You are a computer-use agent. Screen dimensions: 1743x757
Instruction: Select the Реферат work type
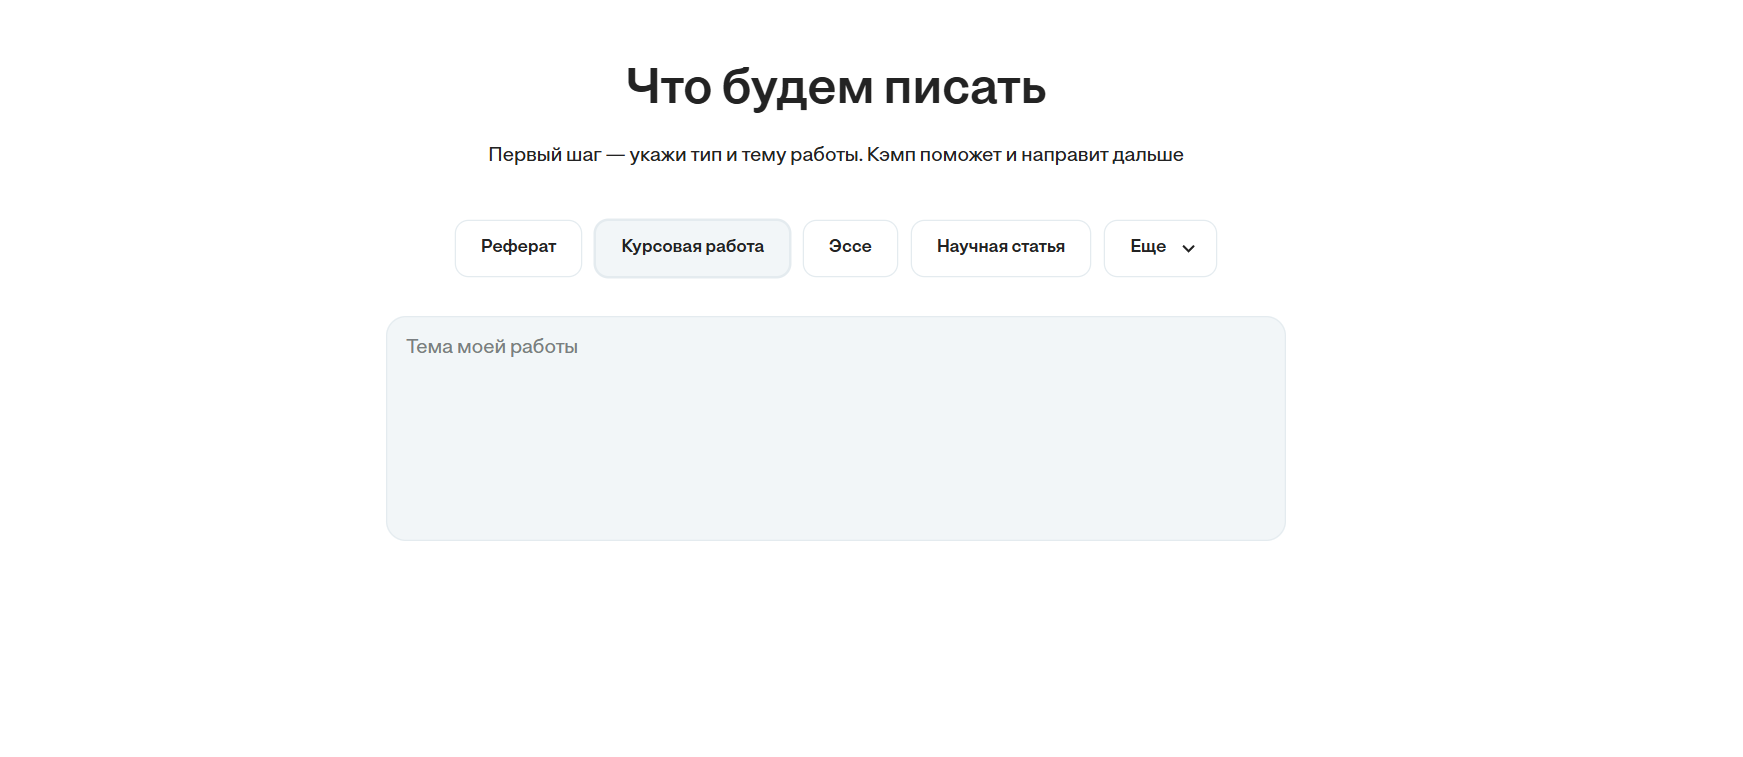coord(518,247)
